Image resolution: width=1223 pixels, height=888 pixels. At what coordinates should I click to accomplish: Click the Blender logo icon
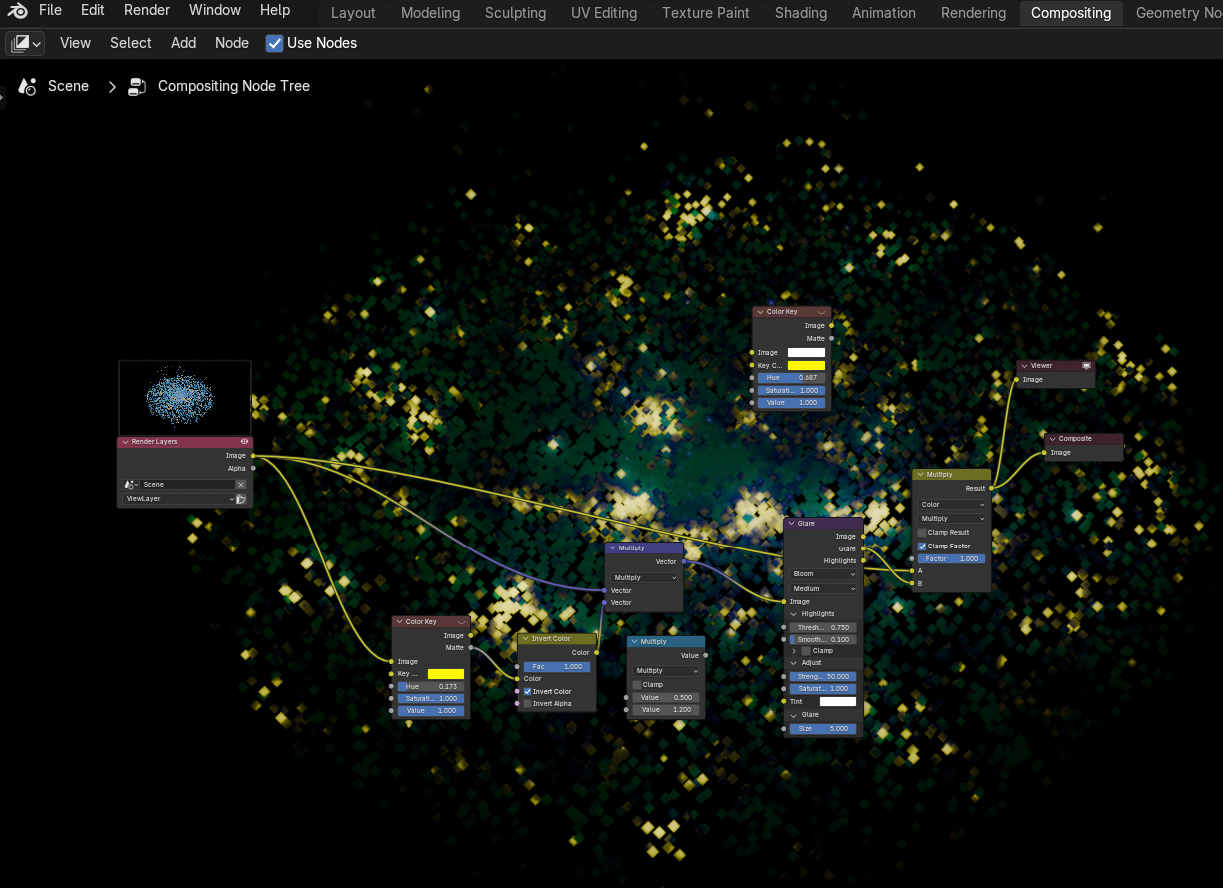(x=18, y=10)
